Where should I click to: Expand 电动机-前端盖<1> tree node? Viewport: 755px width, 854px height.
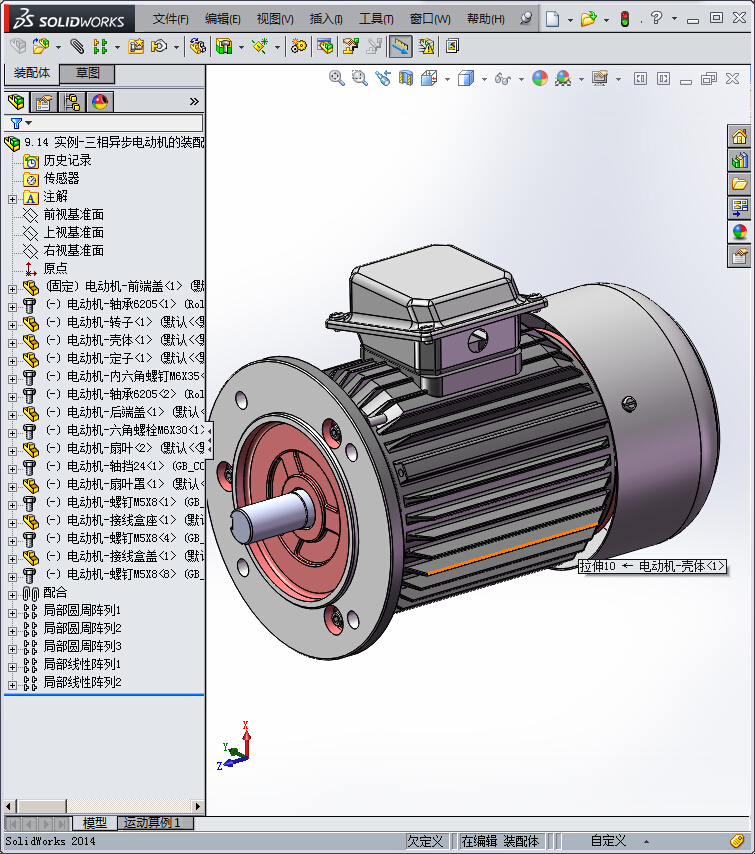[x=13, y=289]
